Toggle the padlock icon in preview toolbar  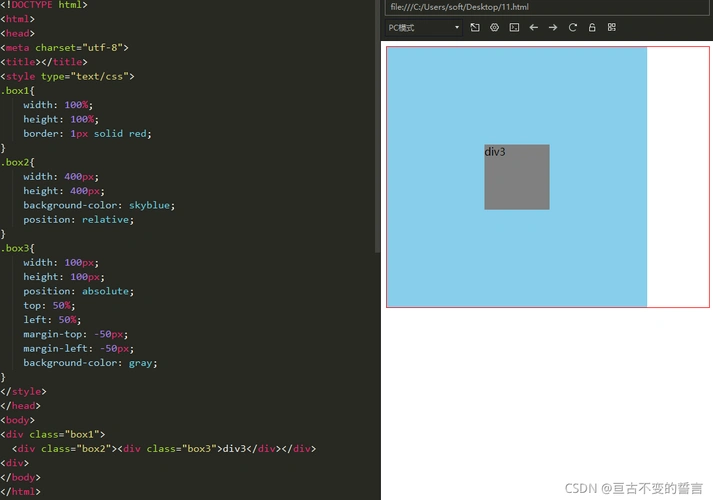pos(592,28)
